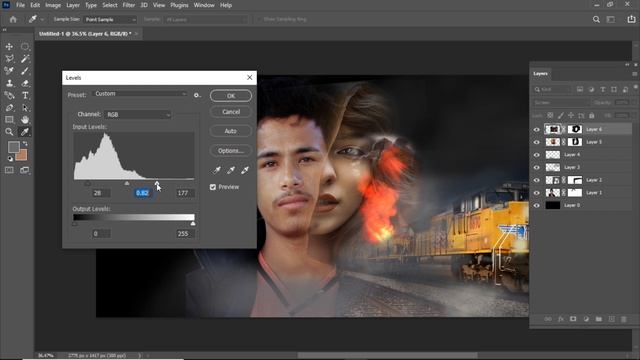
Task: Click OK in the Levels dialog
Action: click(x=231, y=96)
